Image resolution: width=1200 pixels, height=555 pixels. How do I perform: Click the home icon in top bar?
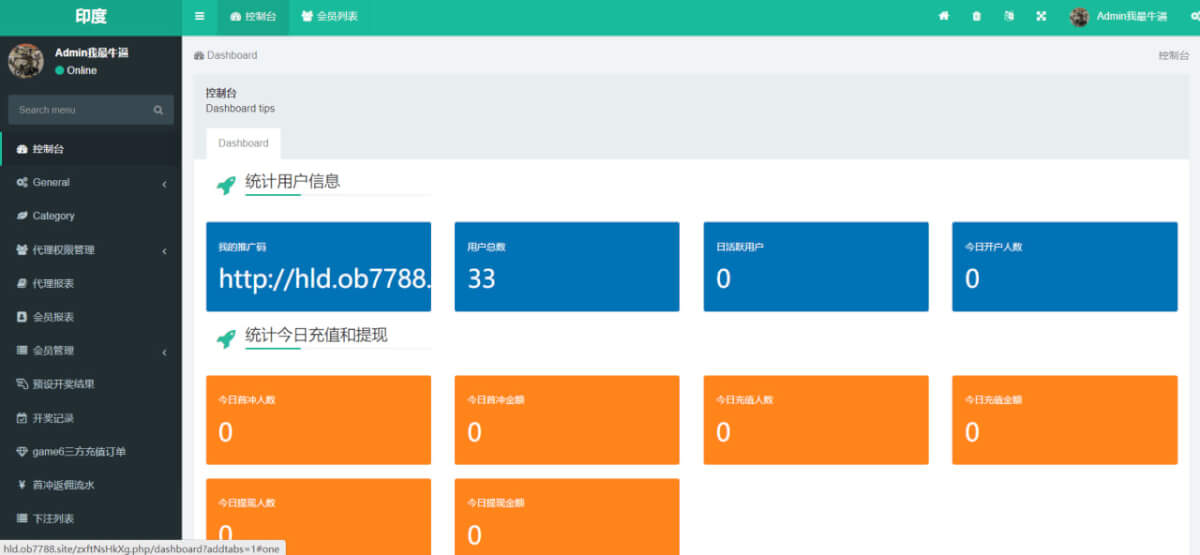point(943,17)
